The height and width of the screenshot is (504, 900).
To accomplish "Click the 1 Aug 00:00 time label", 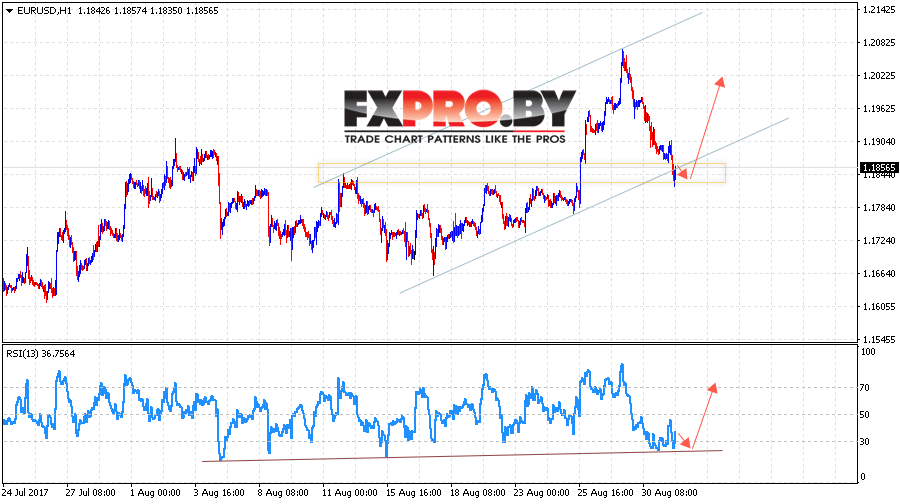I will pyautogui.click(x=155, y=493).
